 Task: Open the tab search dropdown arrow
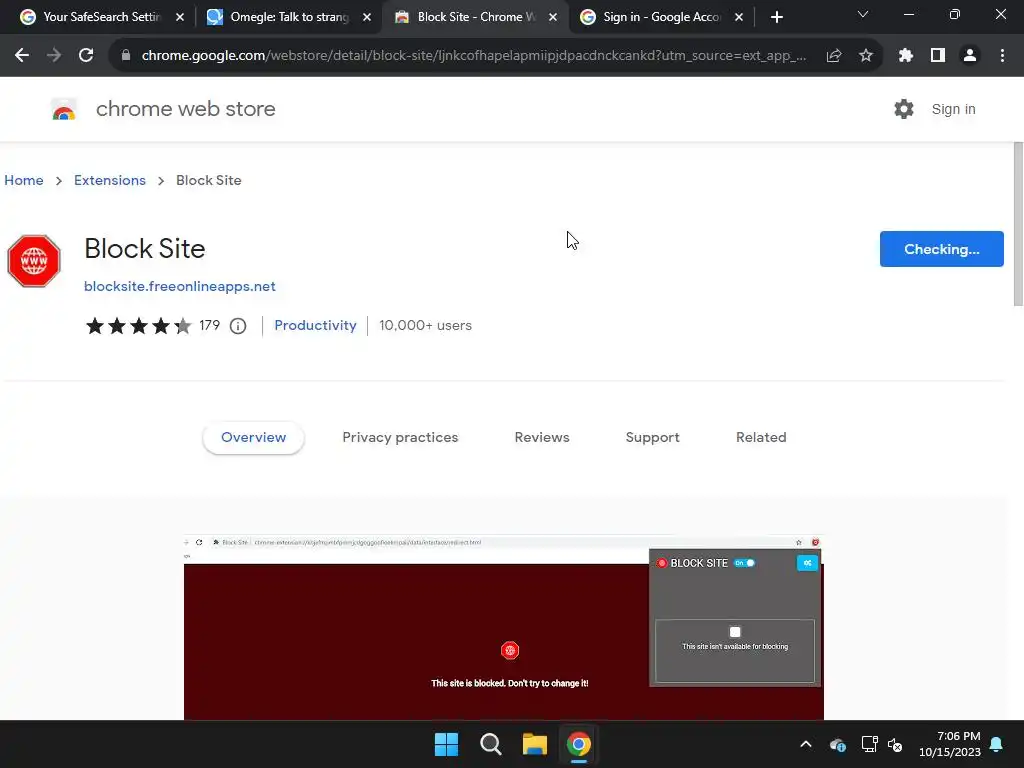[x=863, y=14]
